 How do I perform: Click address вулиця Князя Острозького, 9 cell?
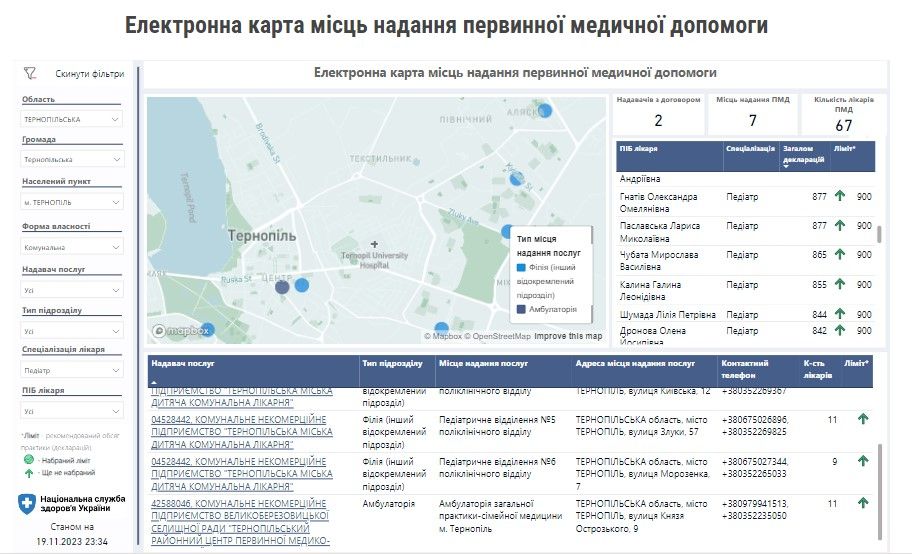click(x=642, y=516)
